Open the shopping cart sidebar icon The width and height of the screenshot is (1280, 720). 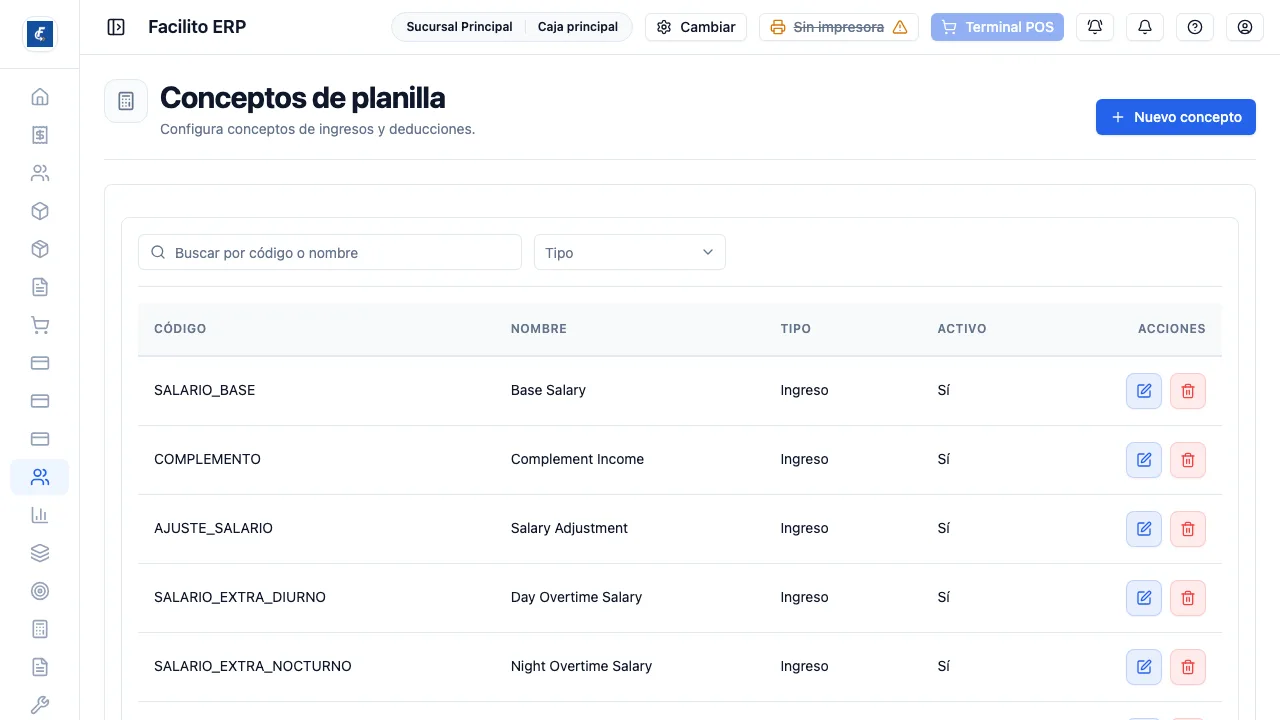[40, 325]
